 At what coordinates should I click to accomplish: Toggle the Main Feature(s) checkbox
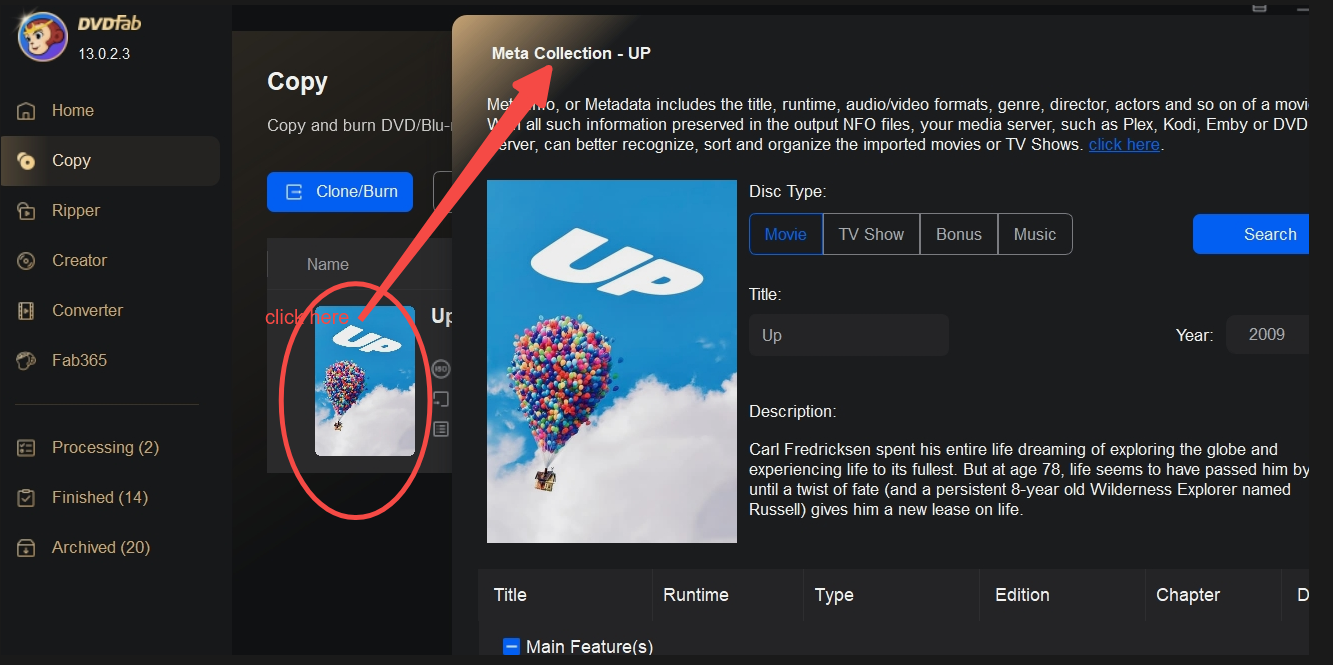[511, 647]
